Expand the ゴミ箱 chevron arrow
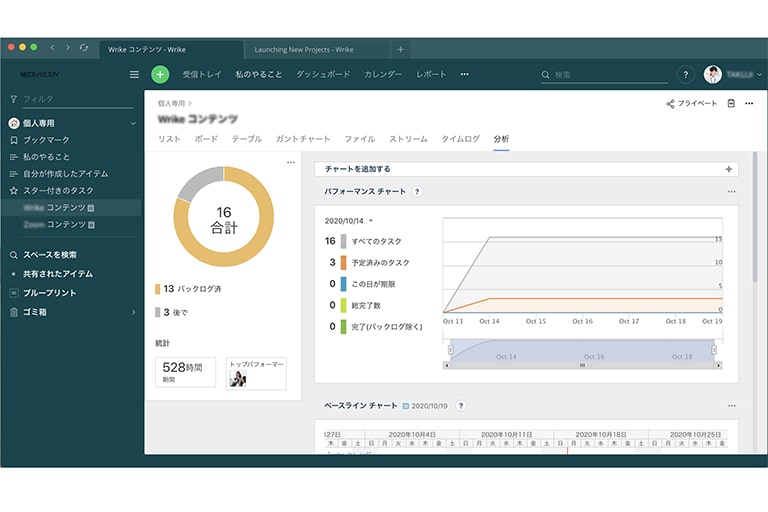Viewport: 768px width, 512px height. click(x=133, y=312)
